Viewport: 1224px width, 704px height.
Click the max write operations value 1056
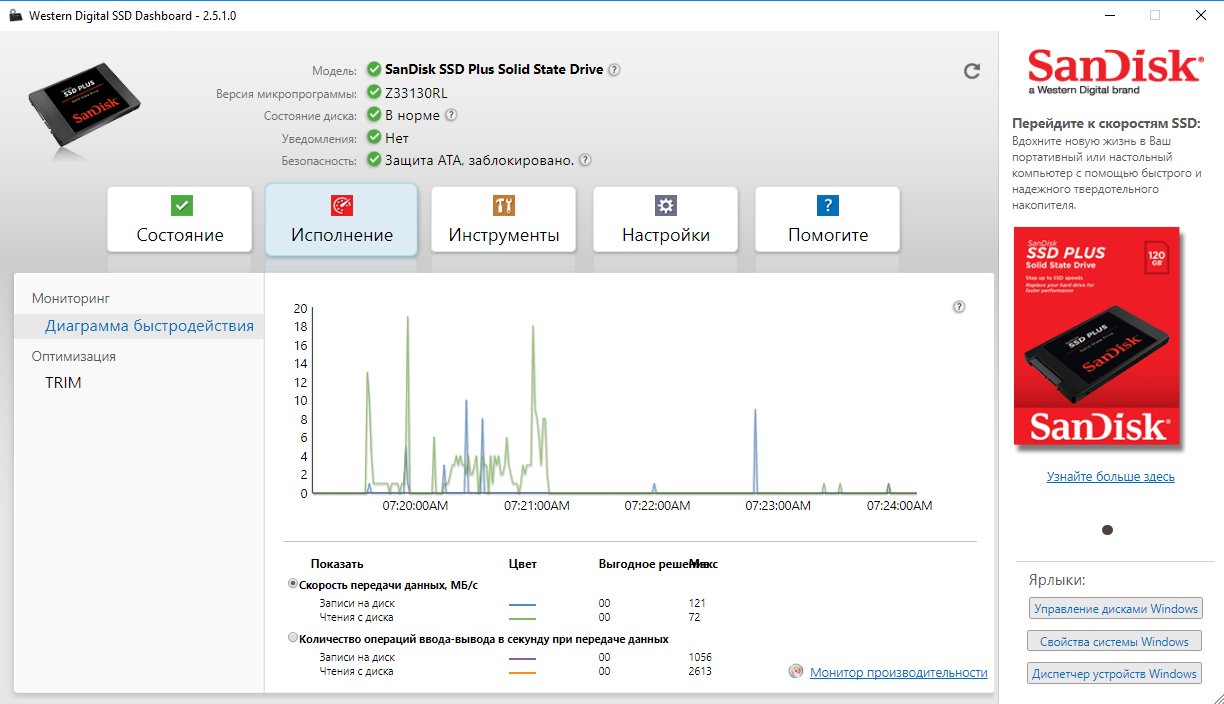pos(700,657)
